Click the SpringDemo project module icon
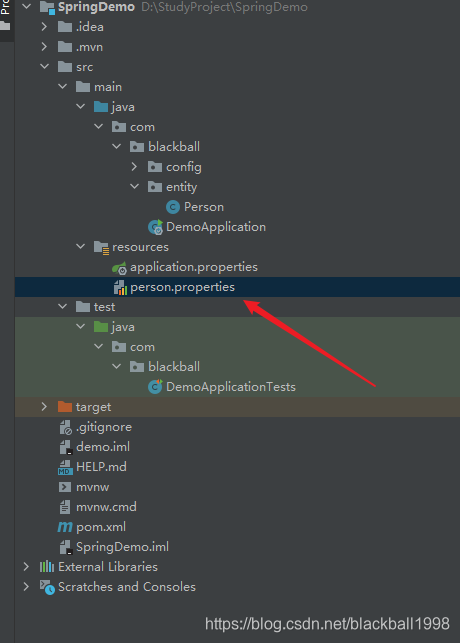The height and width of the screenshot is (643, 460). (47, 7)
